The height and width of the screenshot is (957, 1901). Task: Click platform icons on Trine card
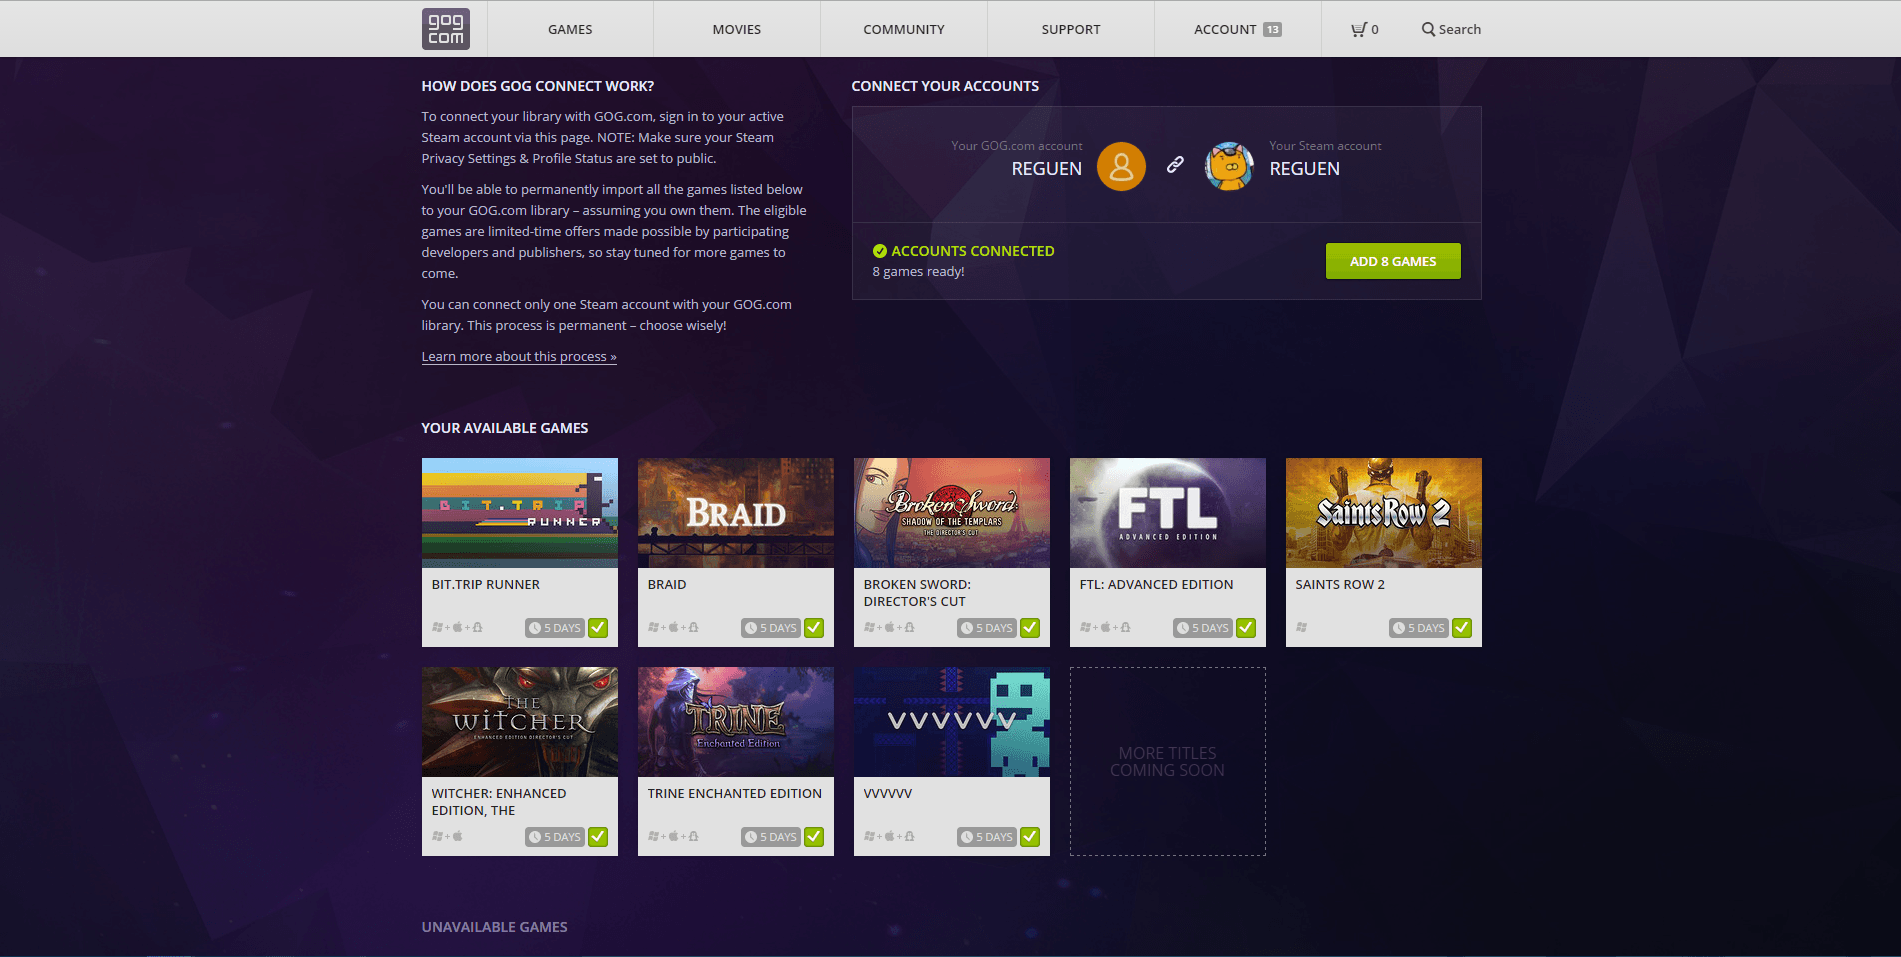(x=673, y=837)
